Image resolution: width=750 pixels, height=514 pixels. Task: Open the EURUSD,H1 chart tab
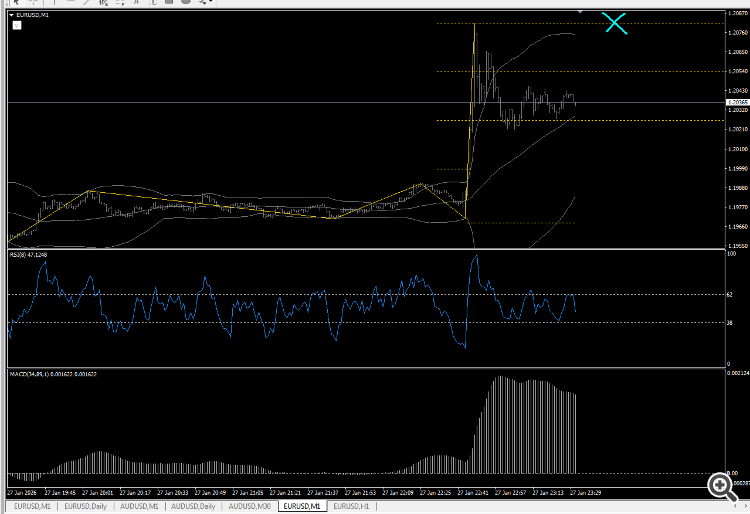(352, 506)
